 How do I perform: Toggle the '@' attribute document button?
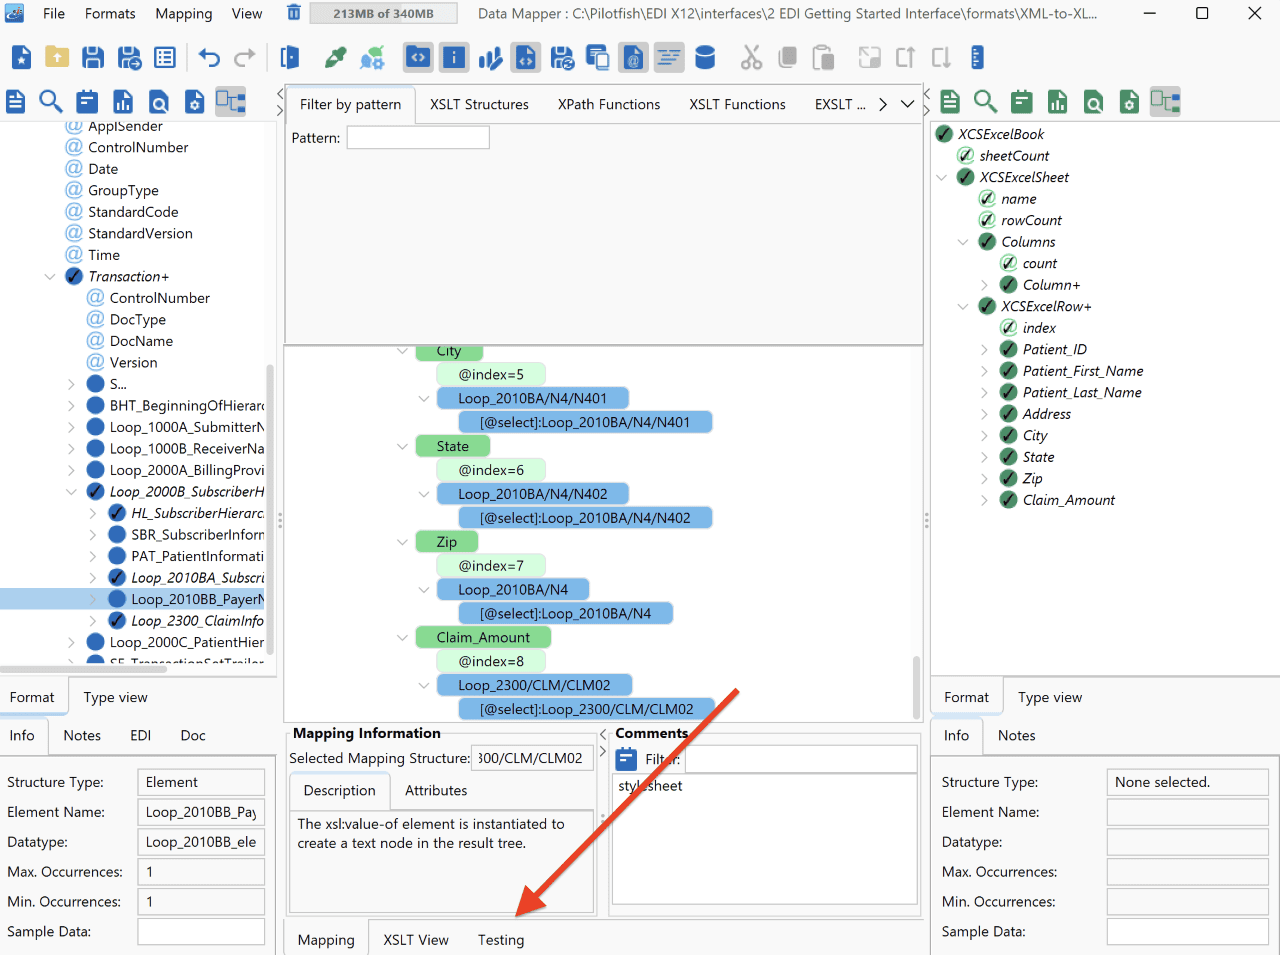pyautogui.click(x=633, y=58)
